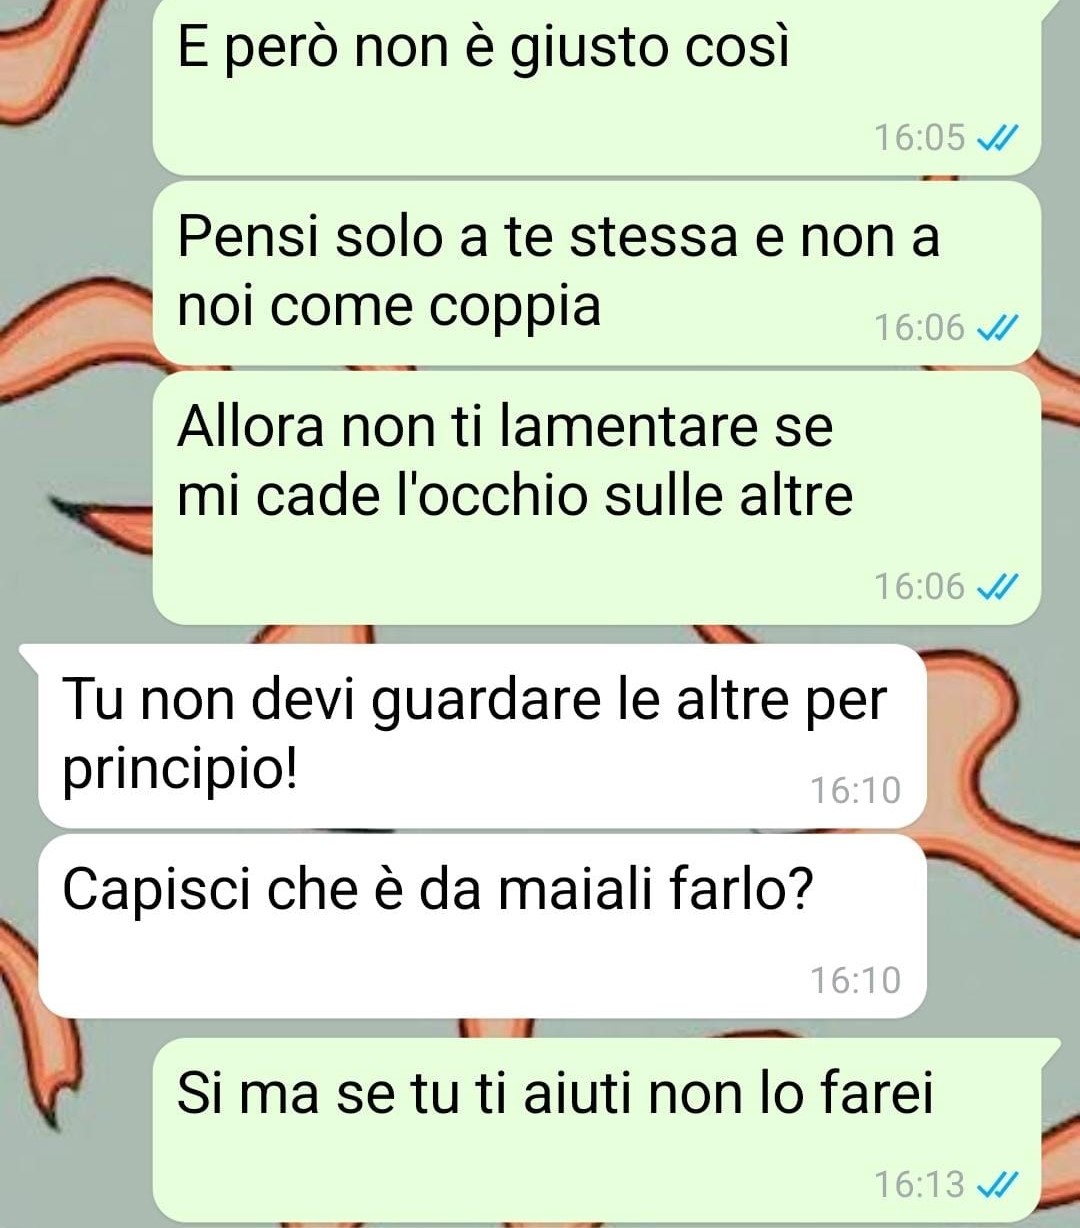Select the 'Pensi solo a te stessa' bubble
Viewport: 1080px width, 1228px height.
(x=597, y=273)
